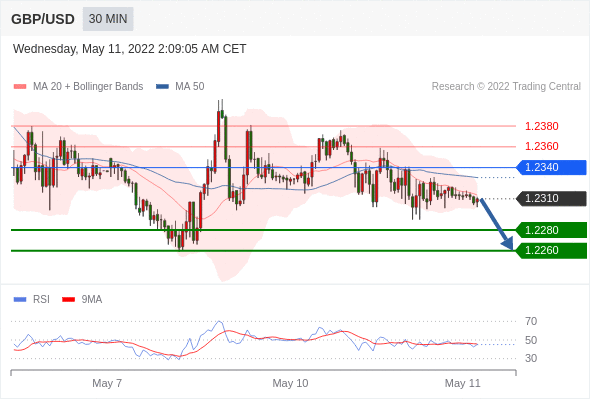The image size is (590, 400).
Task: Click the 1.2340 blue pivot price tag
Action: (x=551, y=167)
